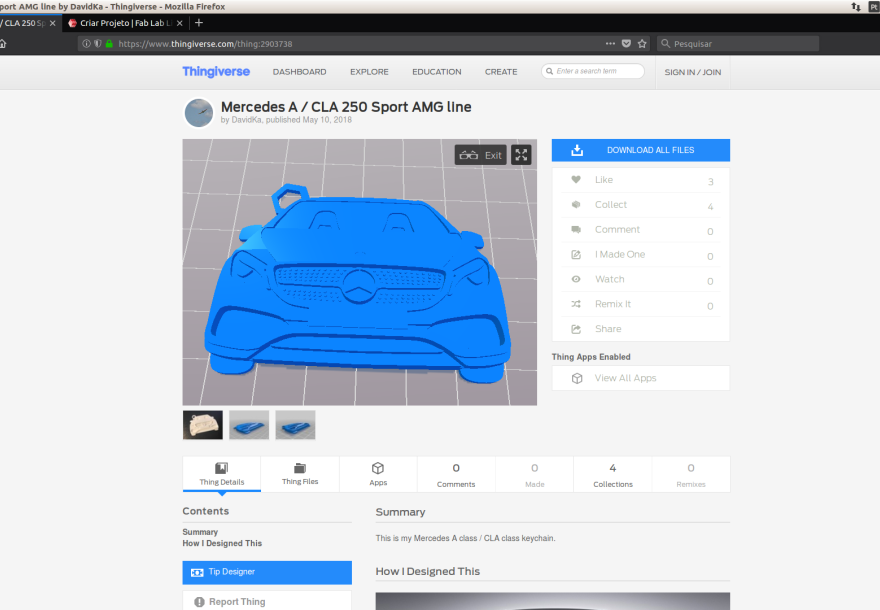Screen dimensions: 880x610
Task: Save page to Pocket
Action: 626,44
